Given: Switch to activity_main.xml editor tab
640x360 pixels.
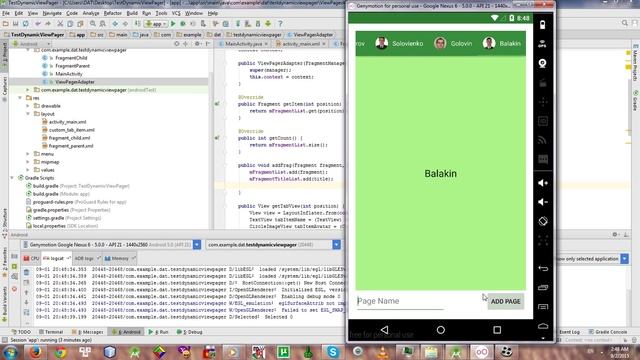Looking at the screenshot, I should 301,44.
